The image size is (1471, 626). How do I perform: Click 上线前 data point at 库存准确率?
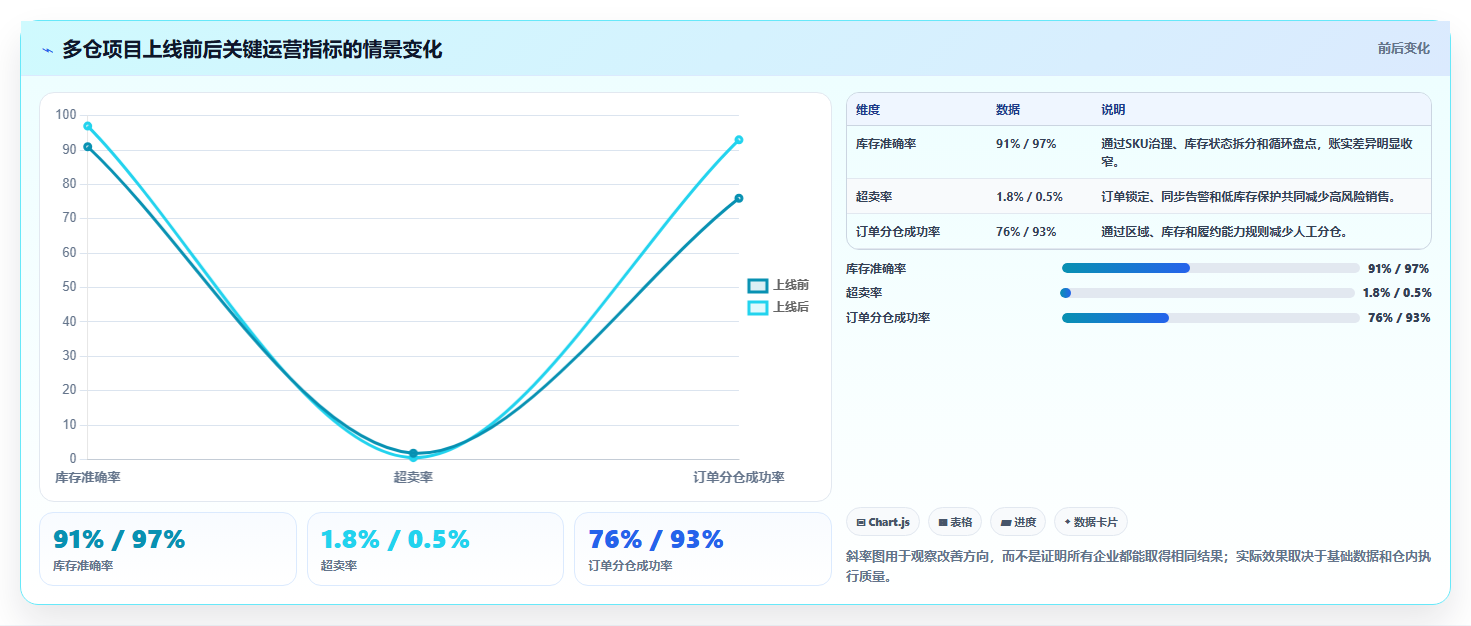pyautogui.click(x=88, y=147)
